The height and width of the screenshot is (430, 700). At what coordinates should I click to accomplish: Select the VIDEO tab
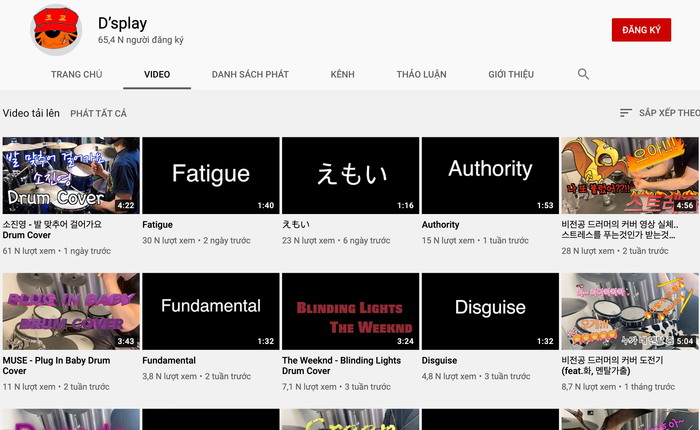[x=157, y=75]
